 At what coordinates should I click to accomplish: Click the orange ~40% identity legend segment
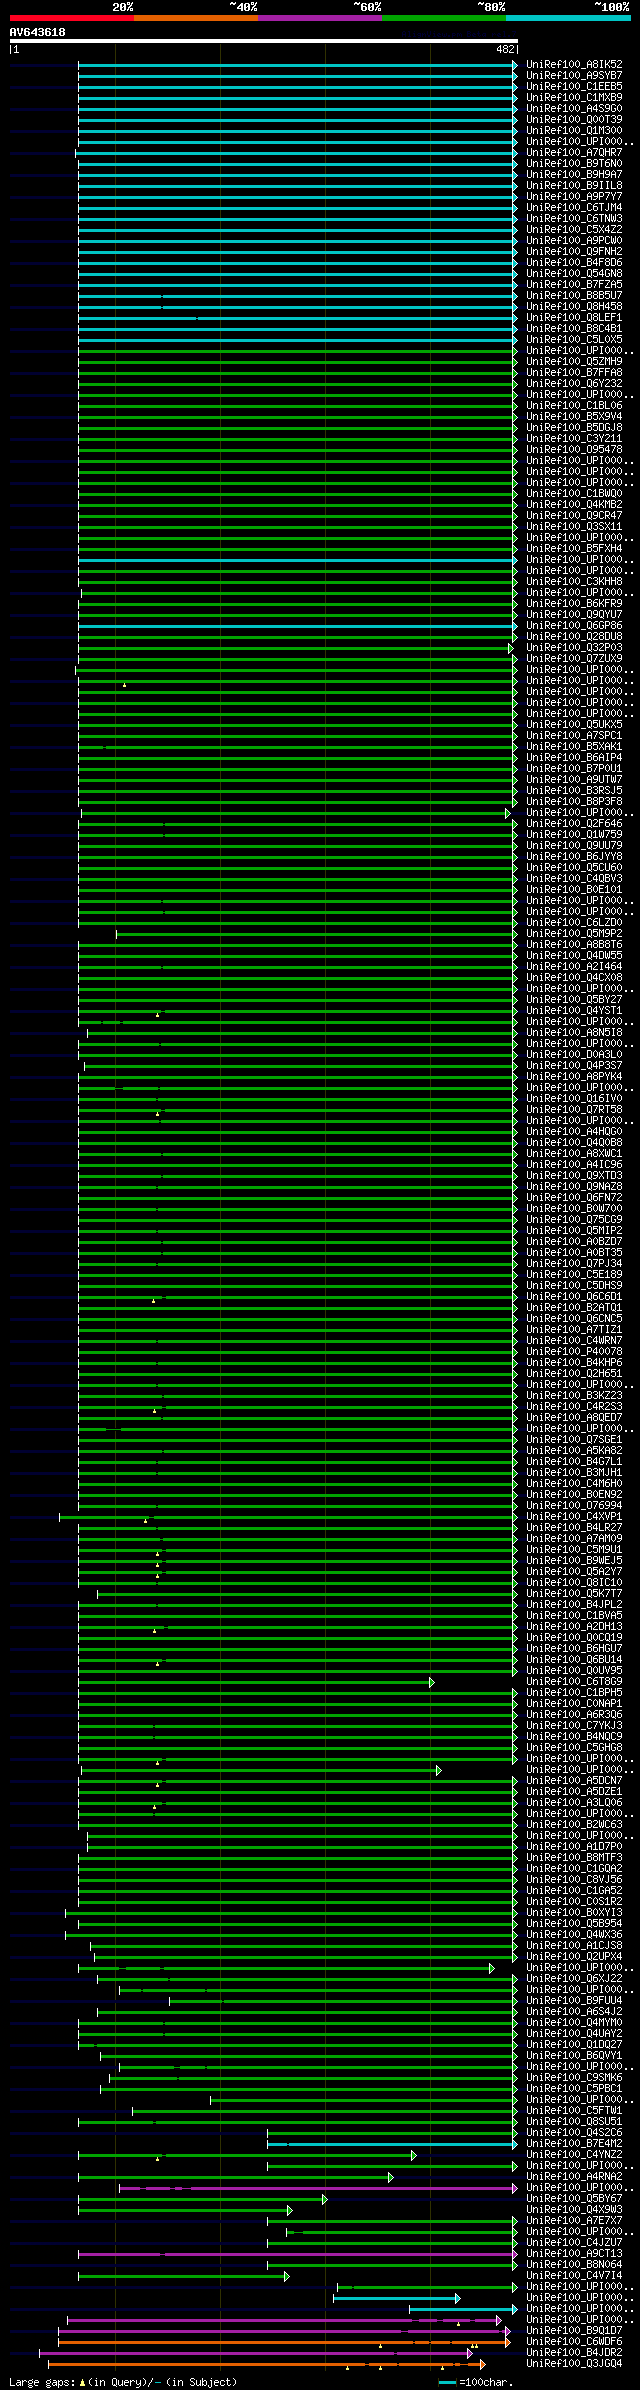click(x=195, y=18)
